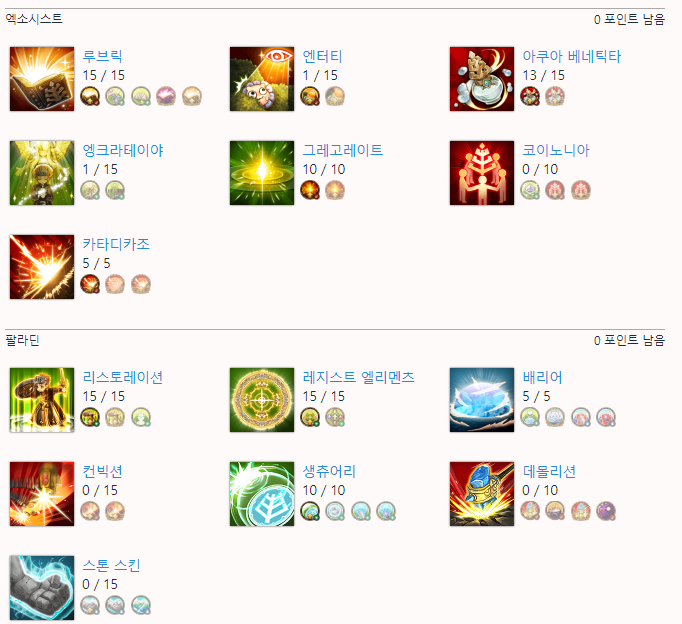Open the 리스토레이션 skill name link
682x624 pixels.
coord(123,377)
